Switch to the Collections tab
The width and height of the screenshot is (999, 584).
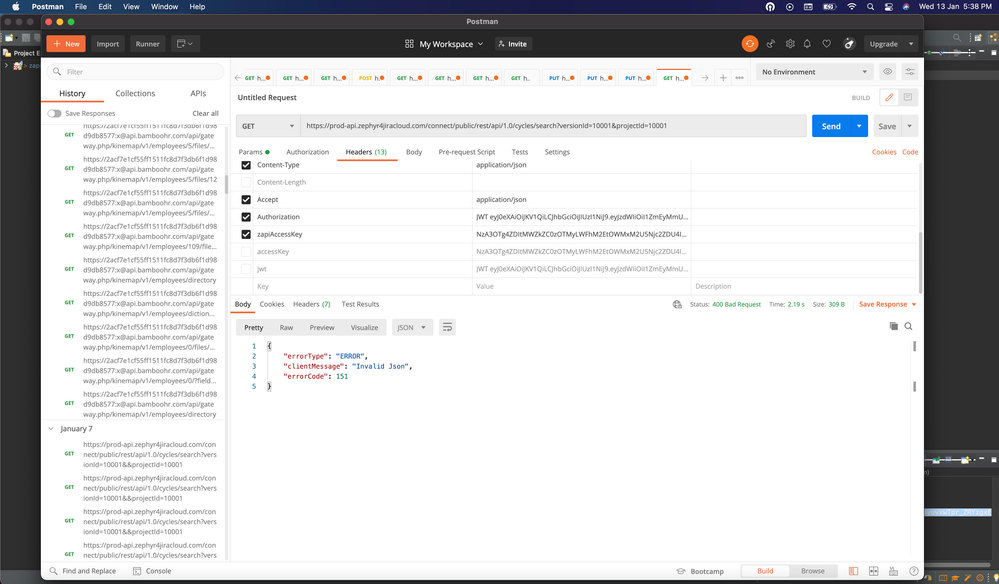click(x=135, y=93)
